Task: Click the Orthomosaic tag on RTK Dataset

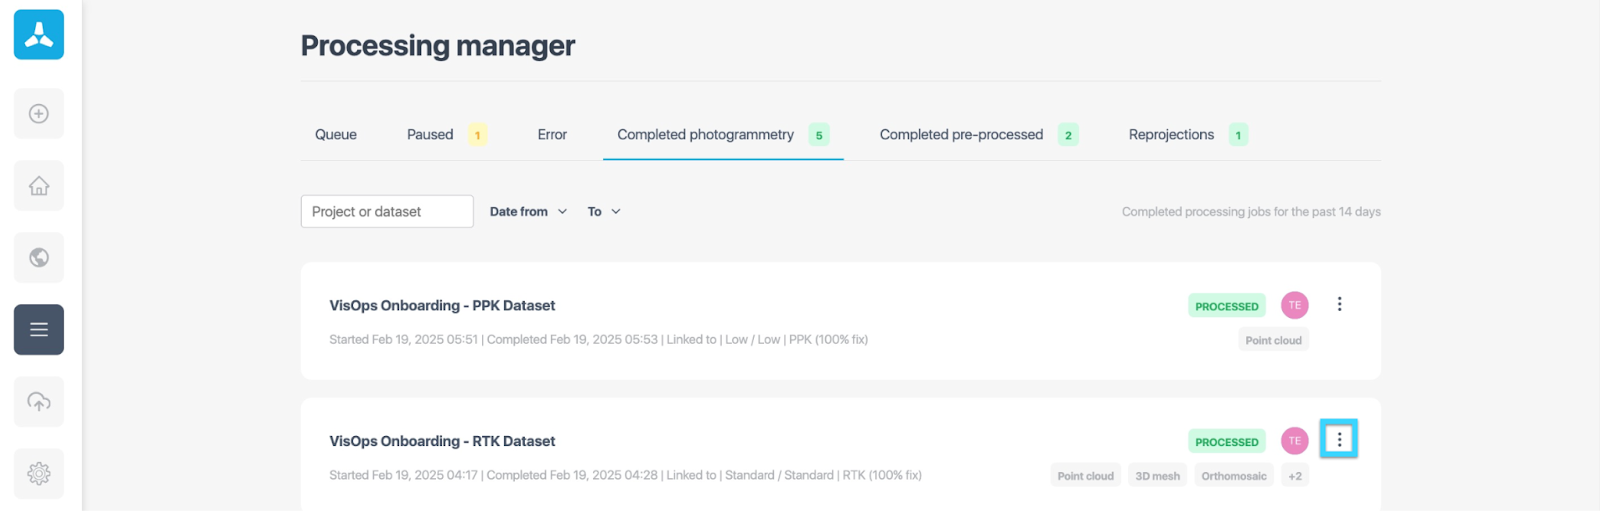Action: [1234, 476]
